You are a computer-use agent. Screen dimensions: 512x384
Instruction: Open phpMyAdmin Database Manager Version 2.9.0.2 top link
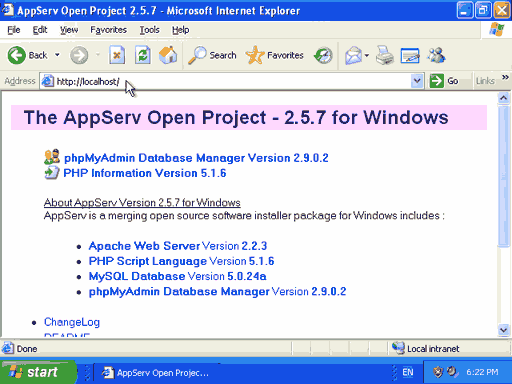[196, 158]
